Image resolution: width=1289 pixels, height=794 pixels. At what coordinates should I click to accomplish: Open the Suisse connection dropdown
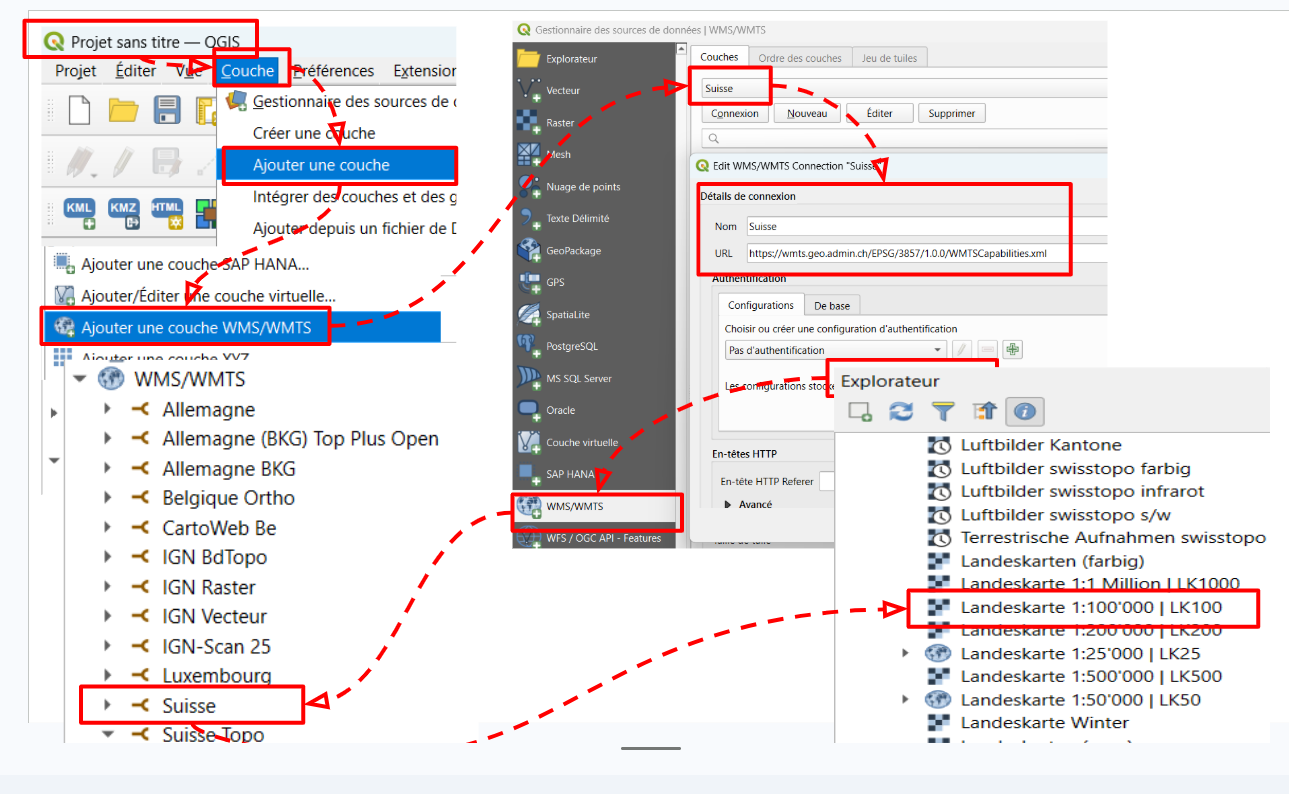pyautogui.click(x=904, y=88)
